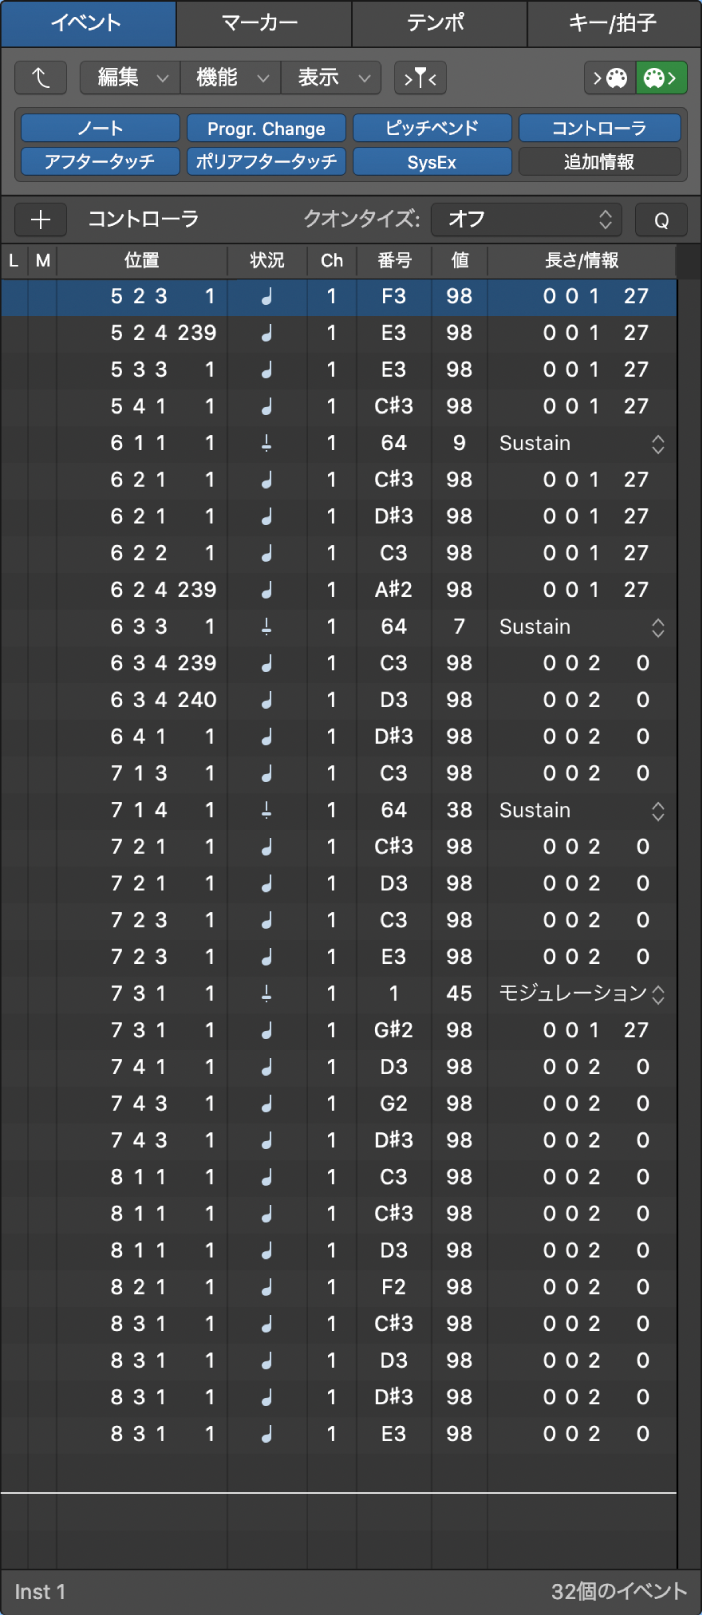
Task: Toggle the MIDI In palette button
Action: pos(610,77)
